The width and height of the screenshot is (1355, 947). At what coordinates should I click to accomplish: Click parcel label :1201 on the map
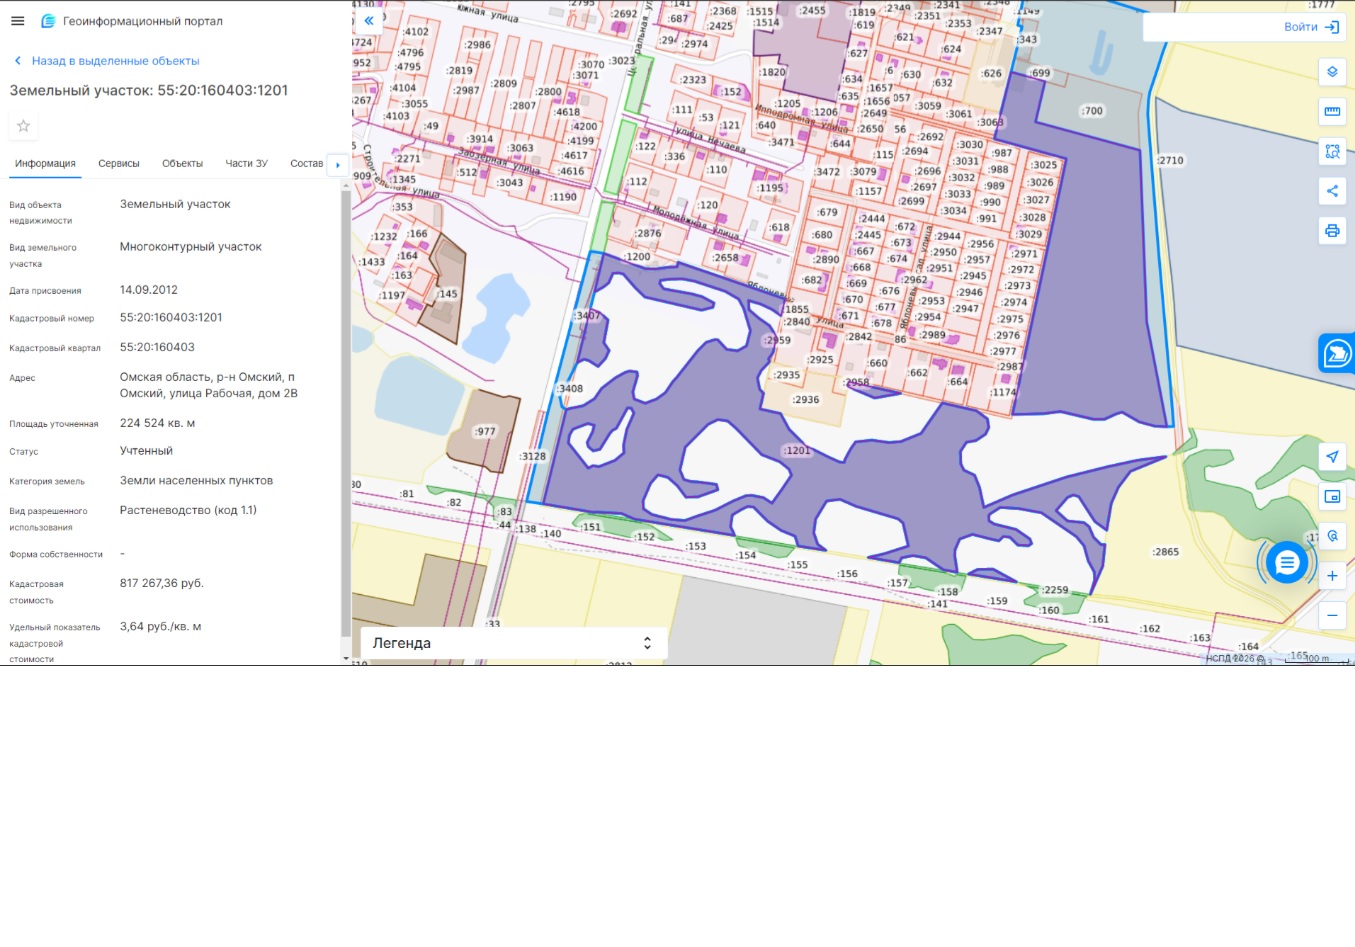pos(797,451)
